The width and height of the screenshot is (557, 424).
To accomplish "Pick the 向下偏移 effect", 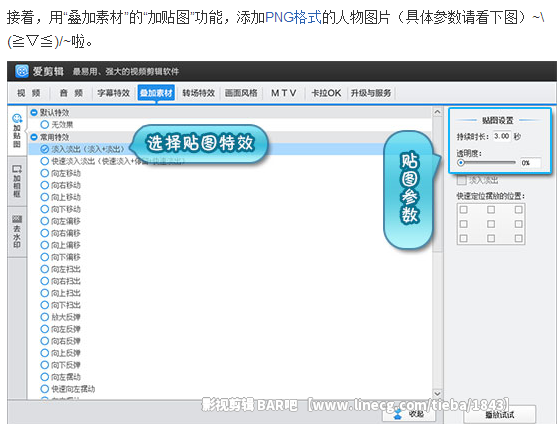I will click(x=44, y=257).
